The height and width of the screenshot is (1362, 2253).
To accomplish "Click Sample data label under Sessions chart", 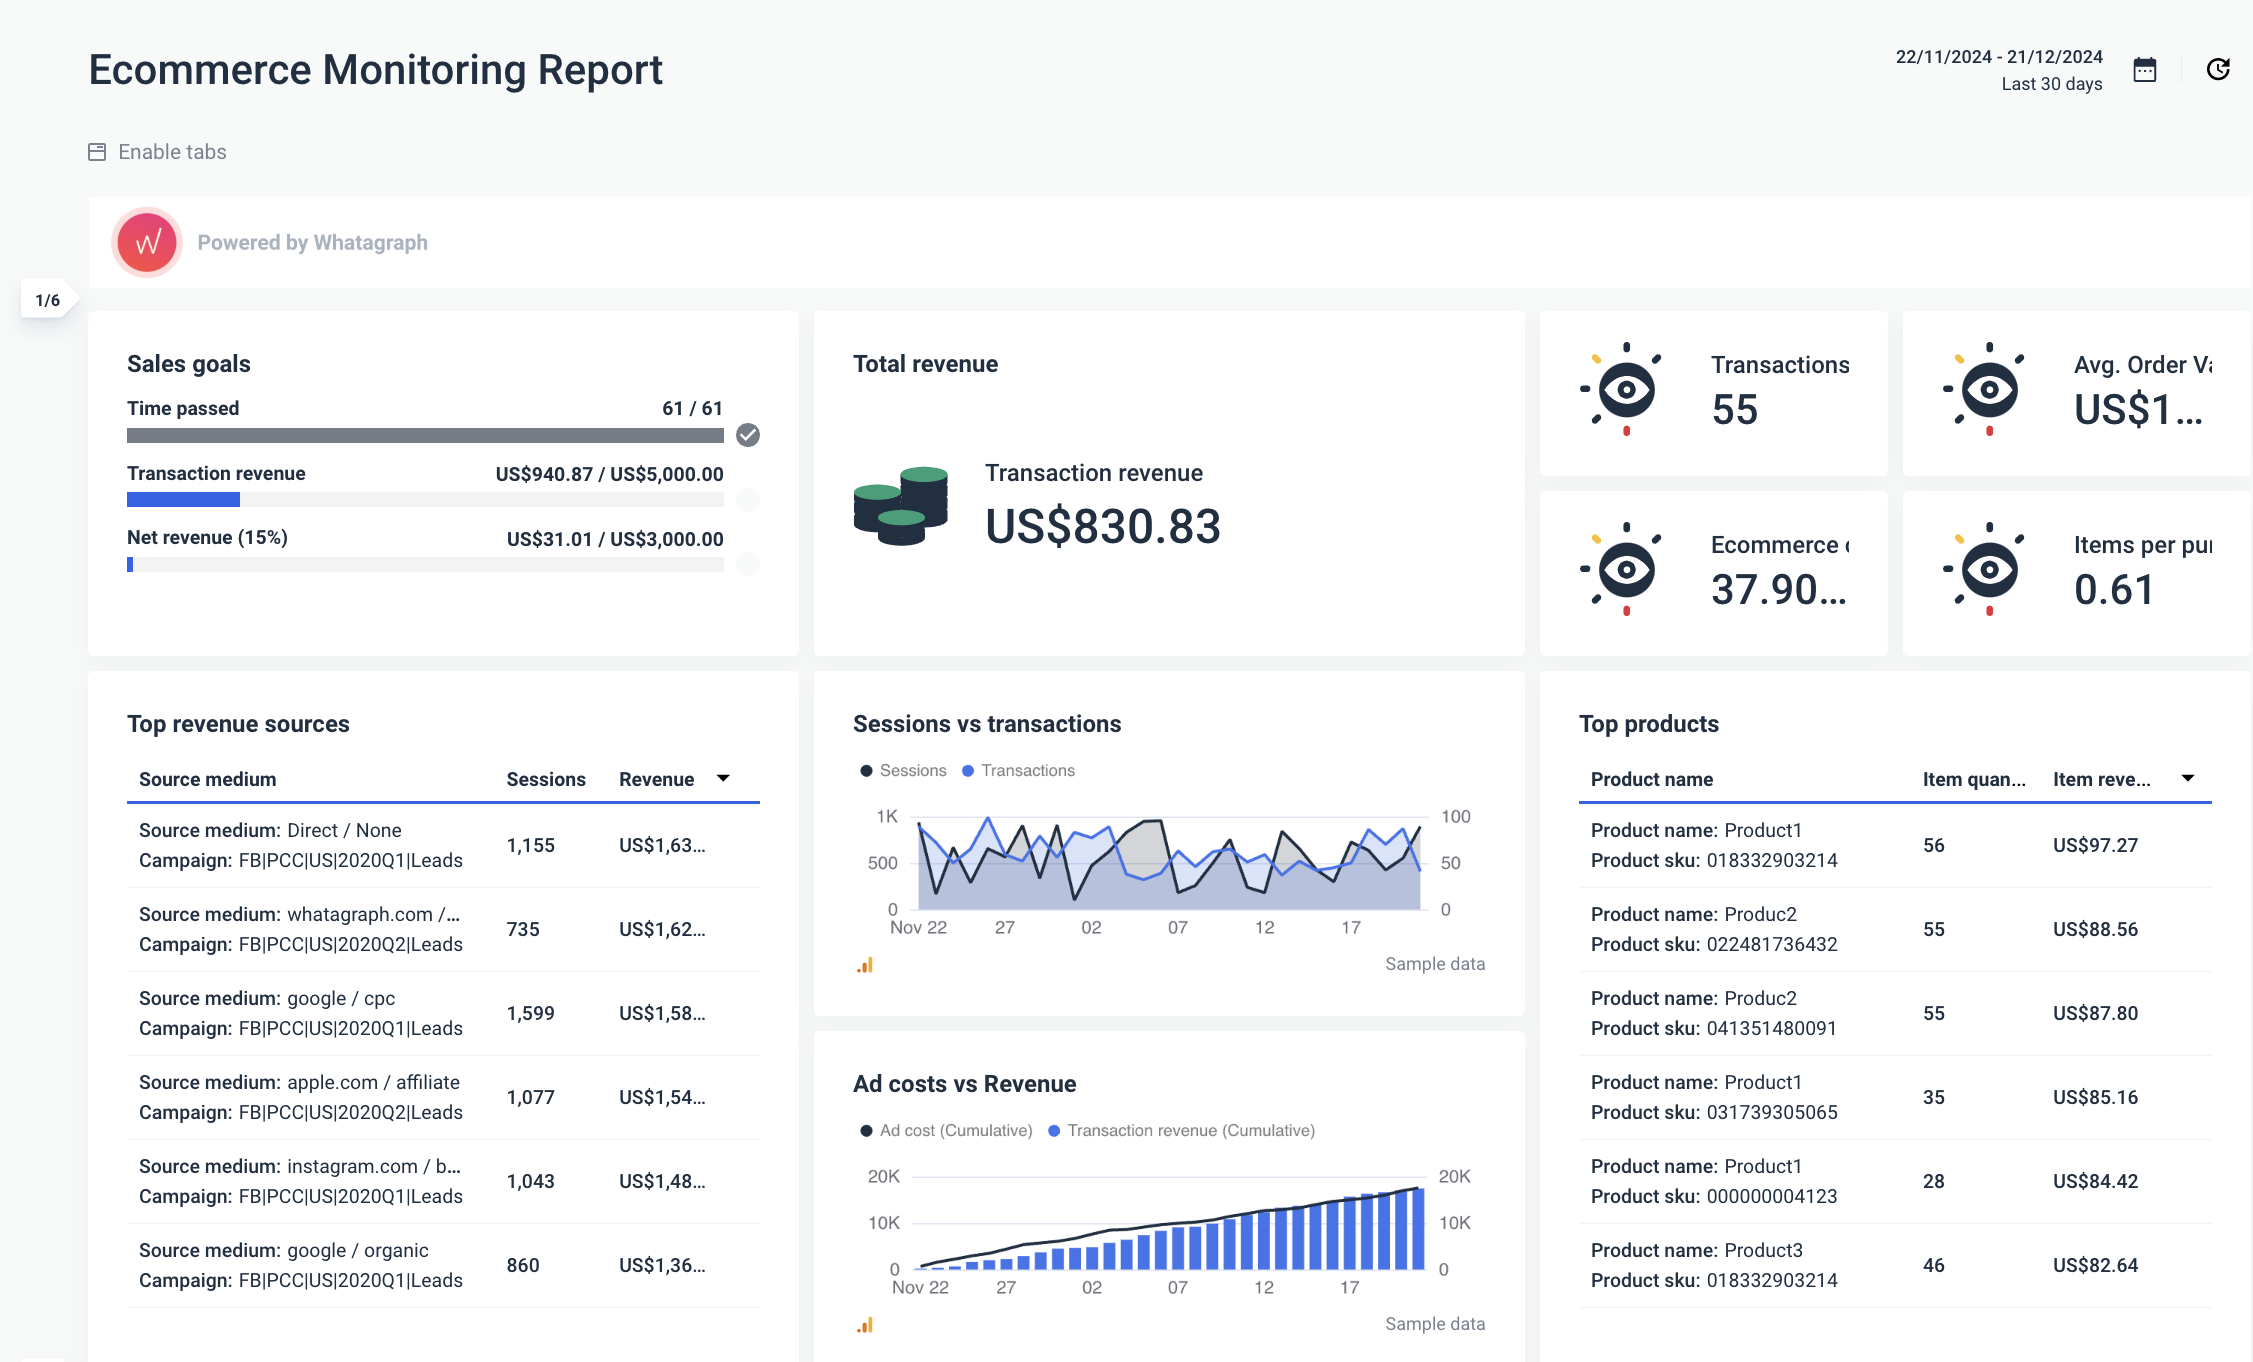I will pyautogui.click(x=1435, y=964).
